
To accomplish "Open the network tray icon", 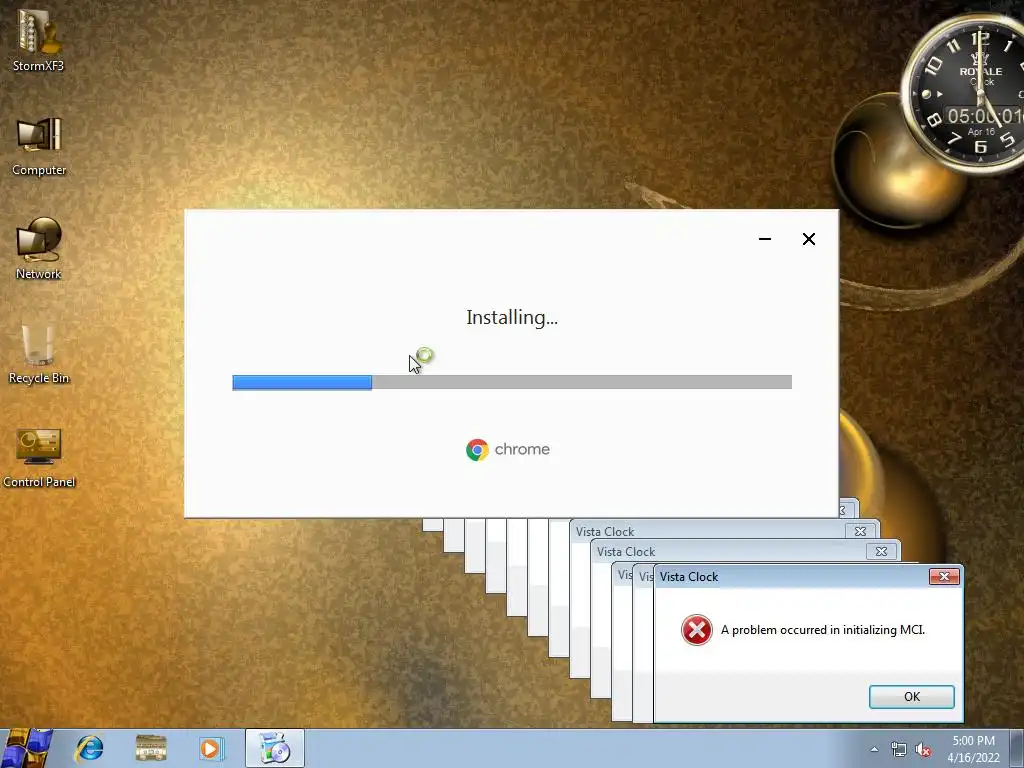I will click(x=899, y=750).
